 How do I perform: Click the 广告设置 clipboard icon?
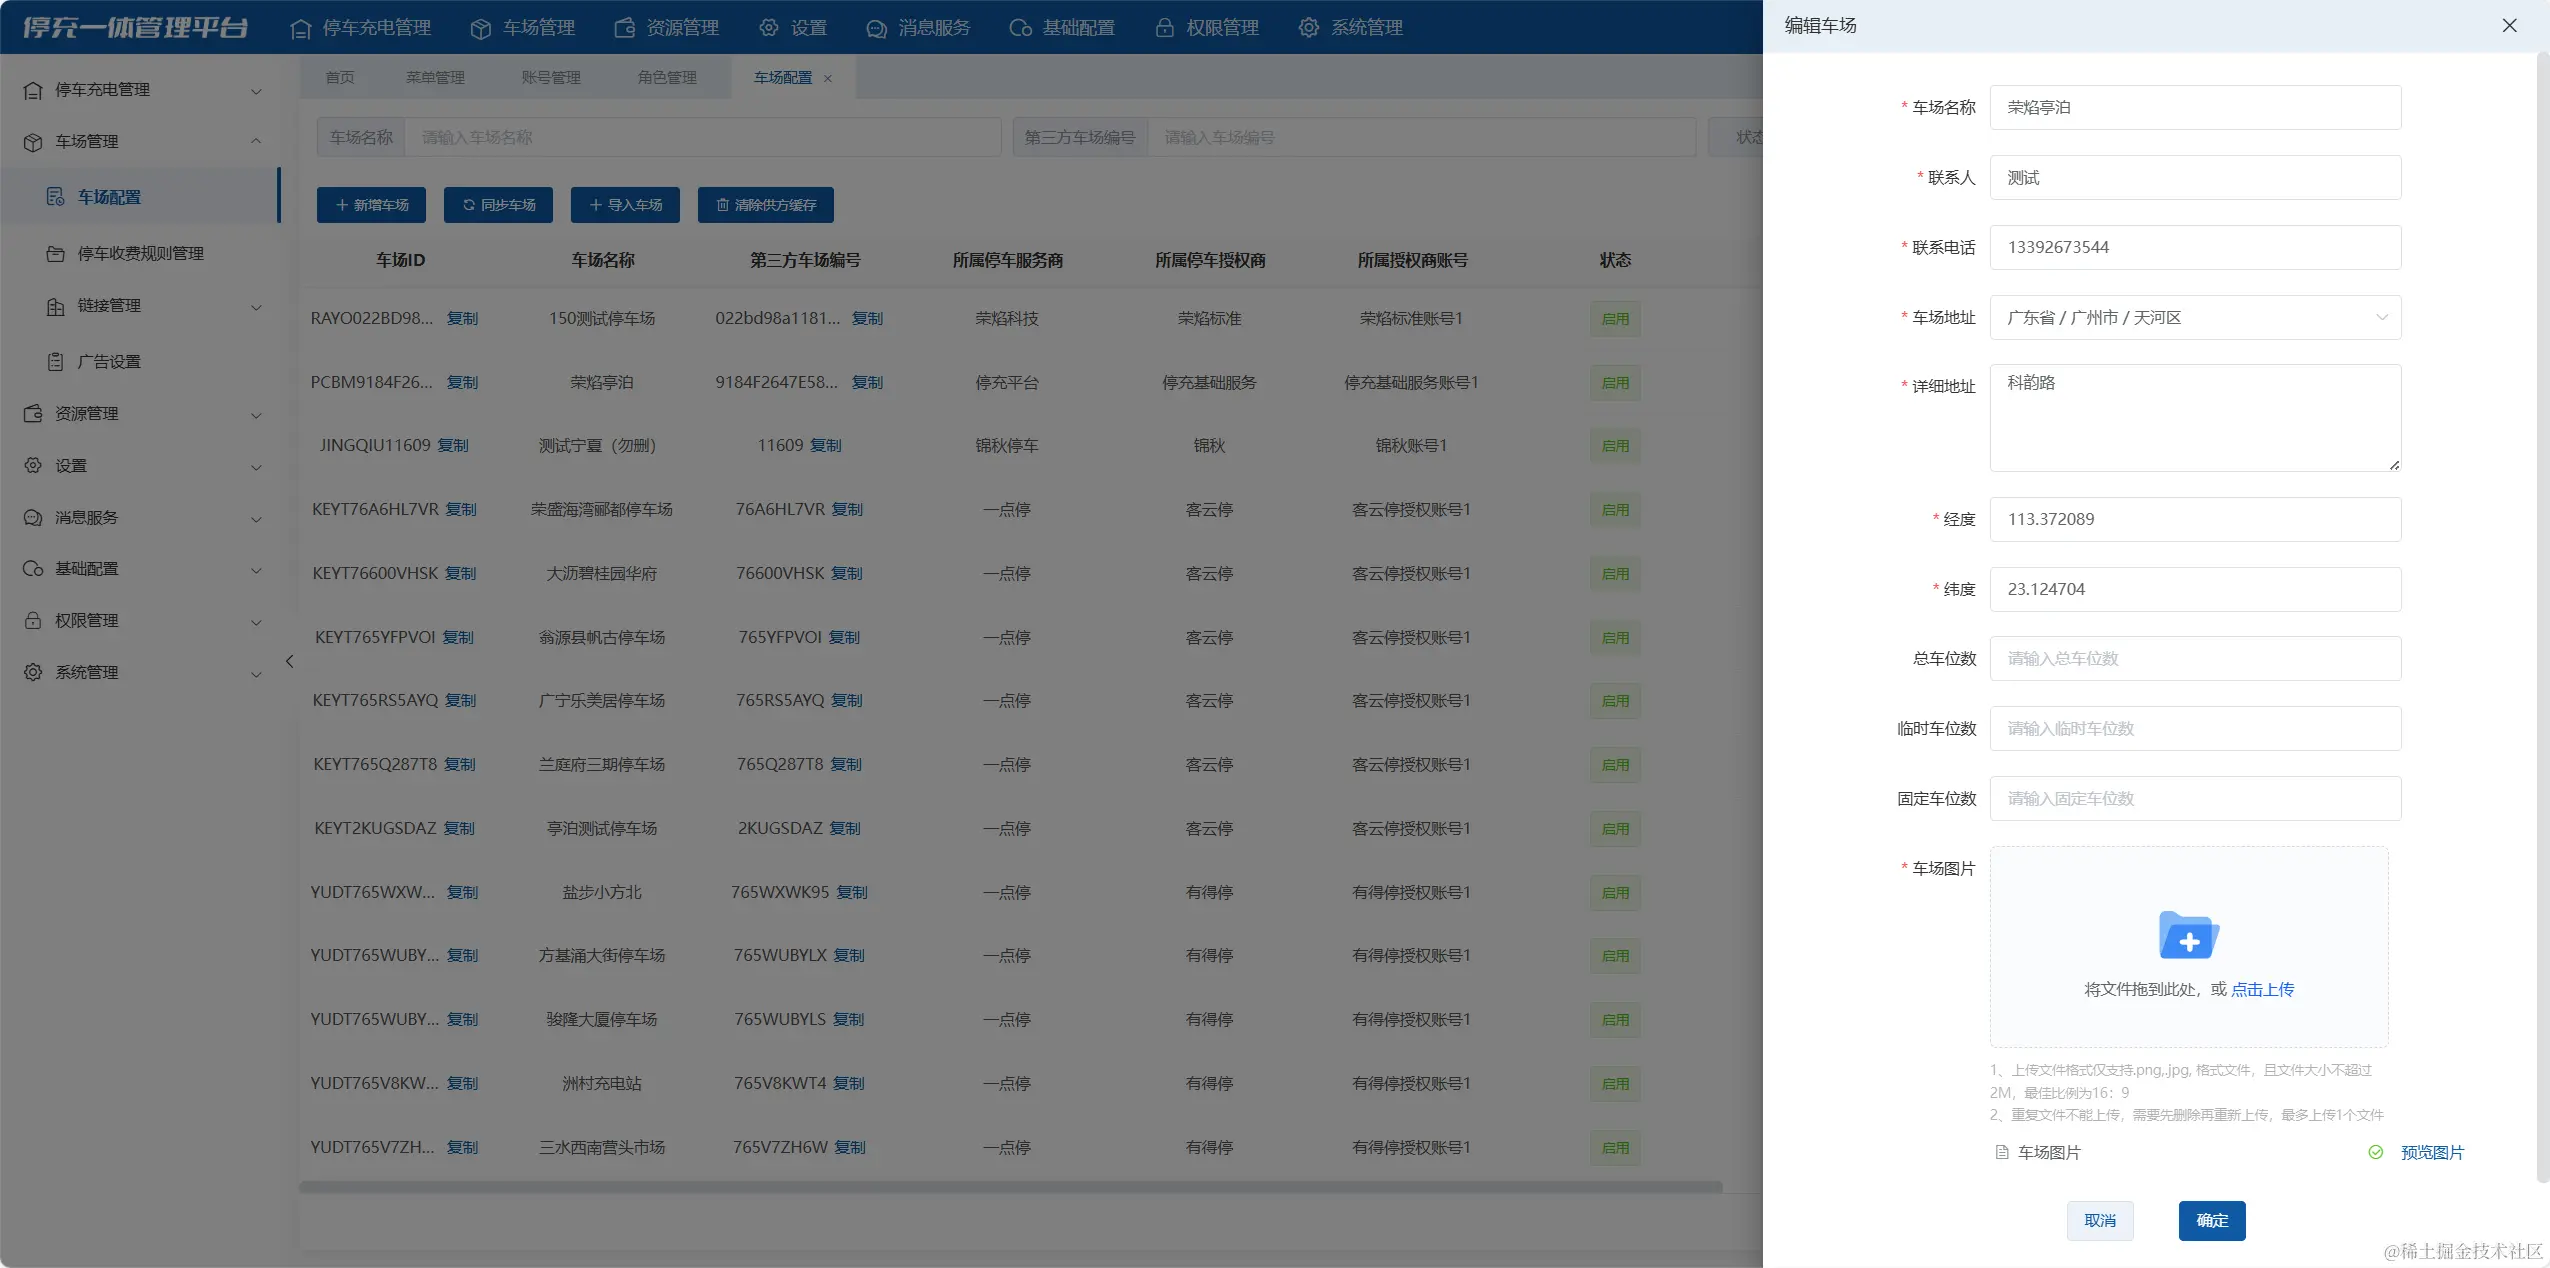(56, 361)
